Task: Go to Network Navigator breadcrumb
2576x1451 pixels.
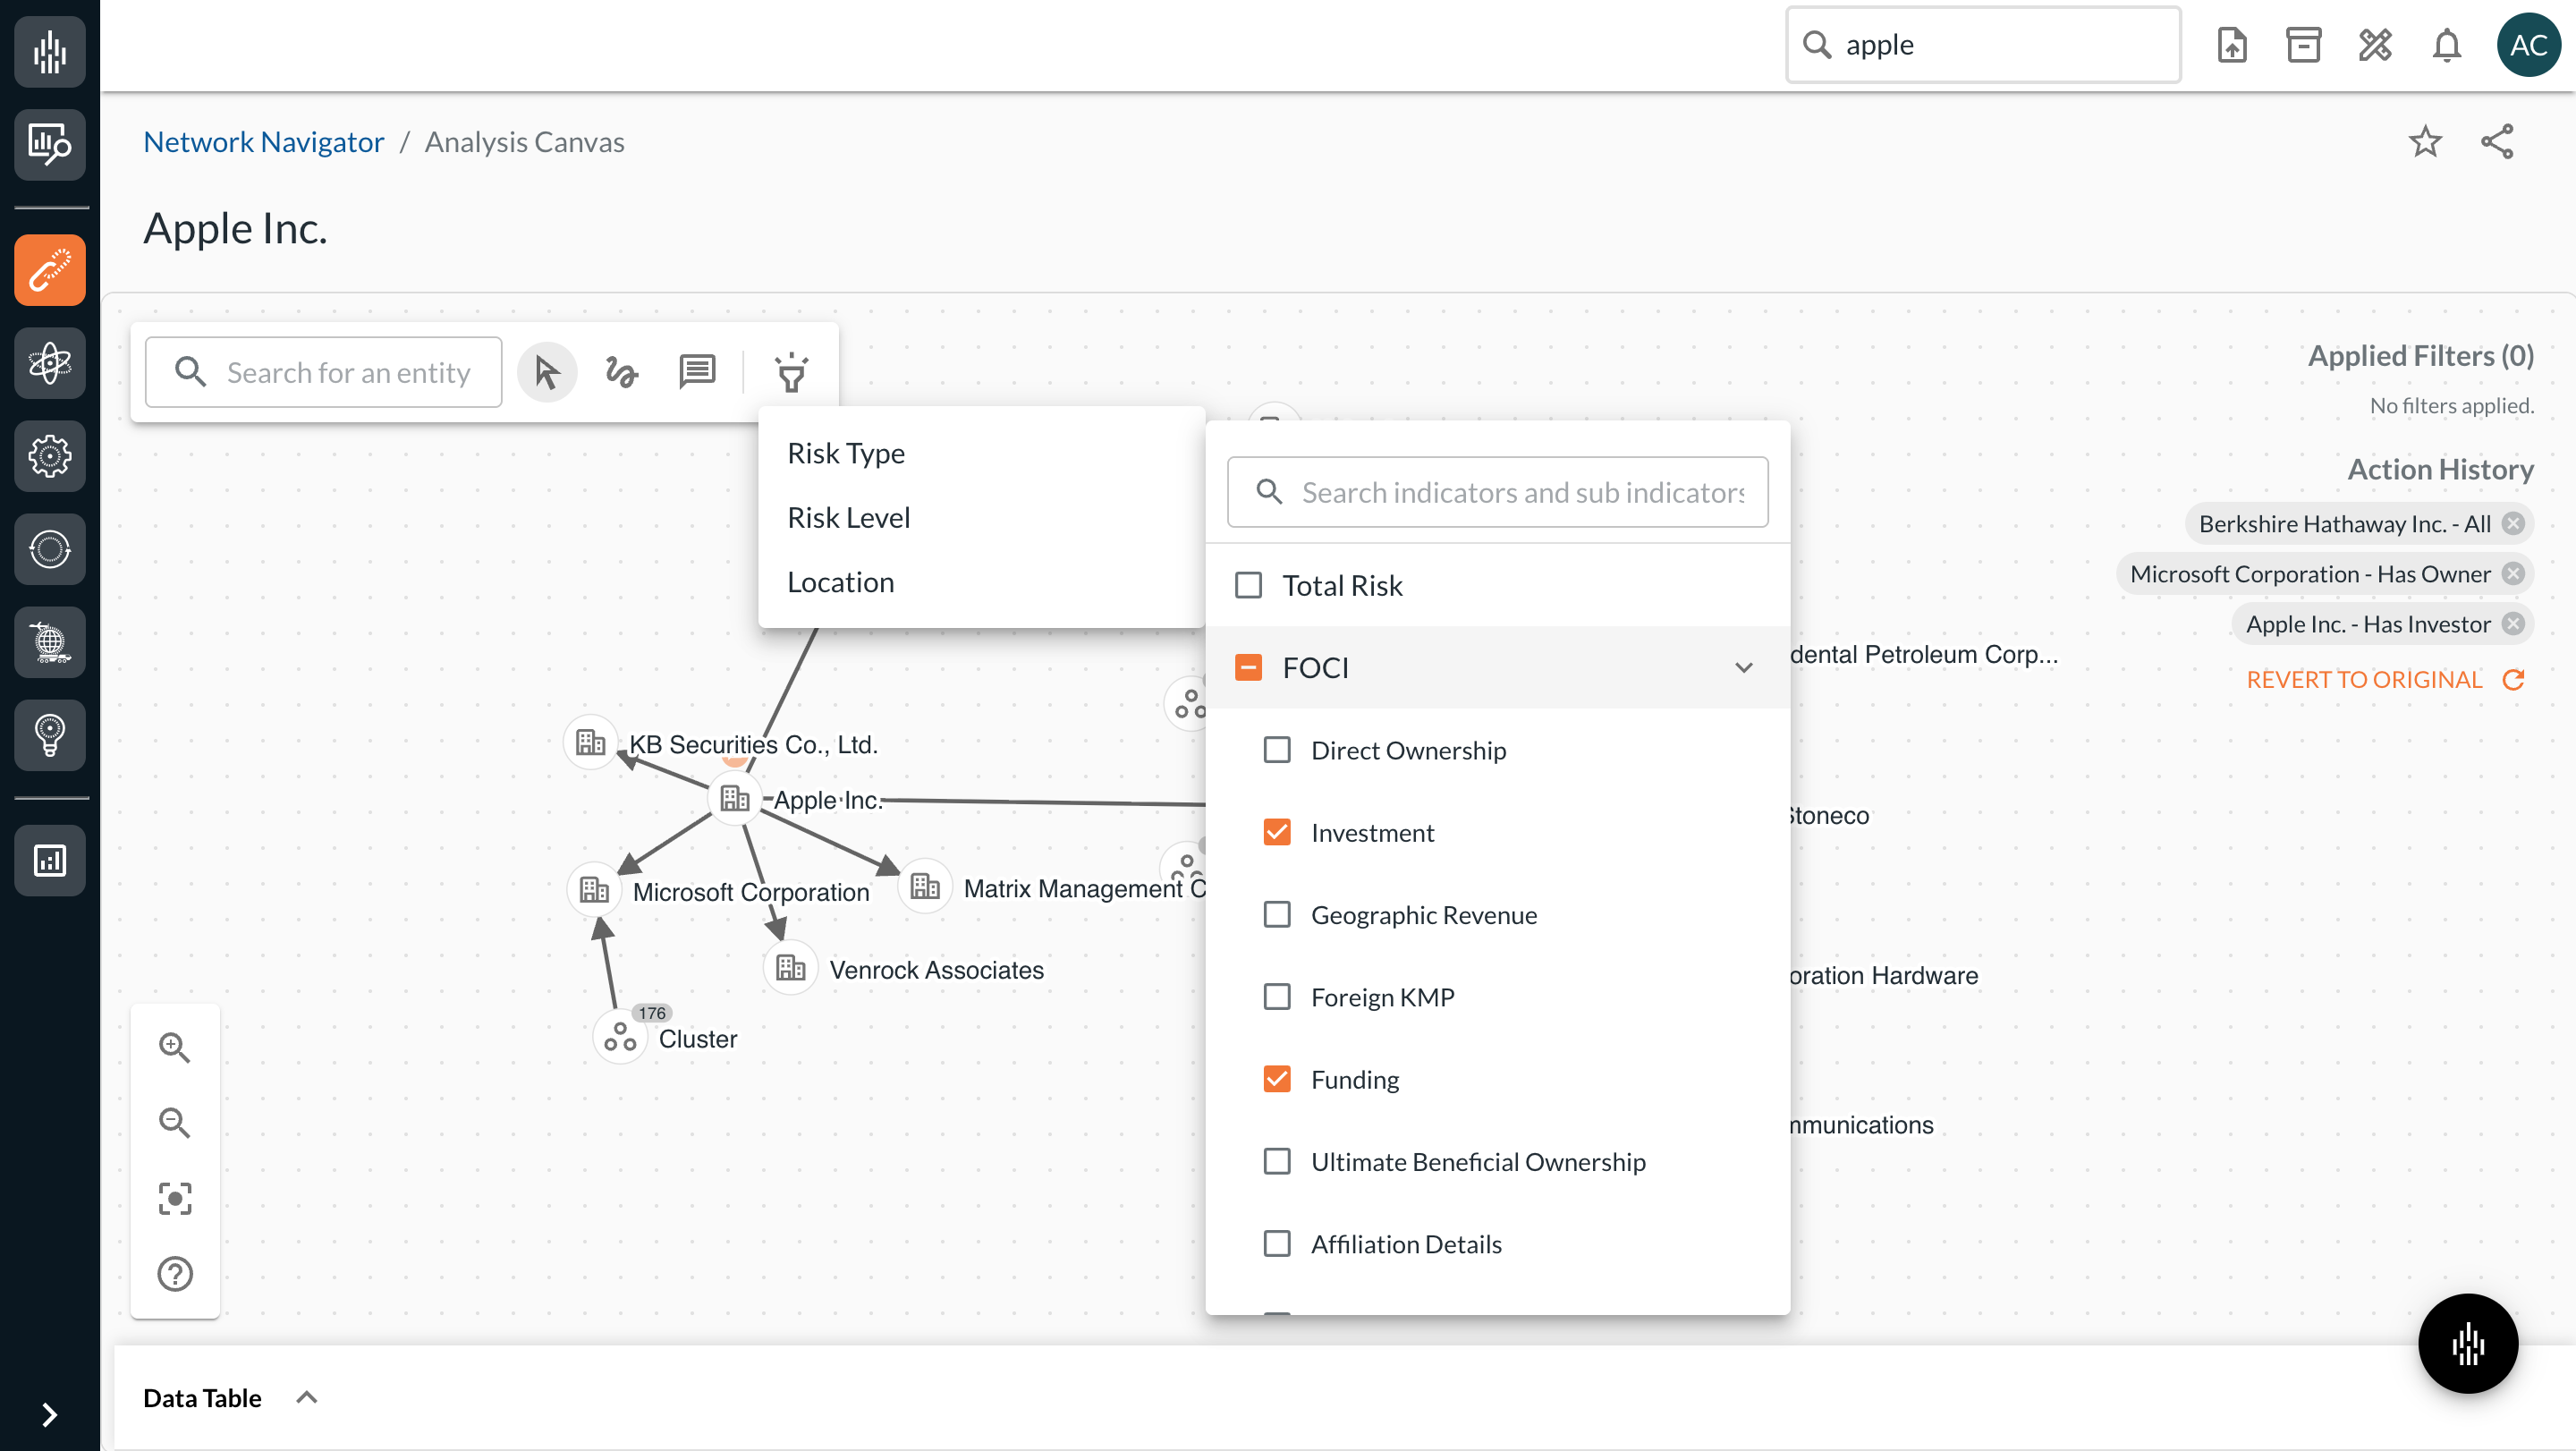Action: [x=264, y=142]
